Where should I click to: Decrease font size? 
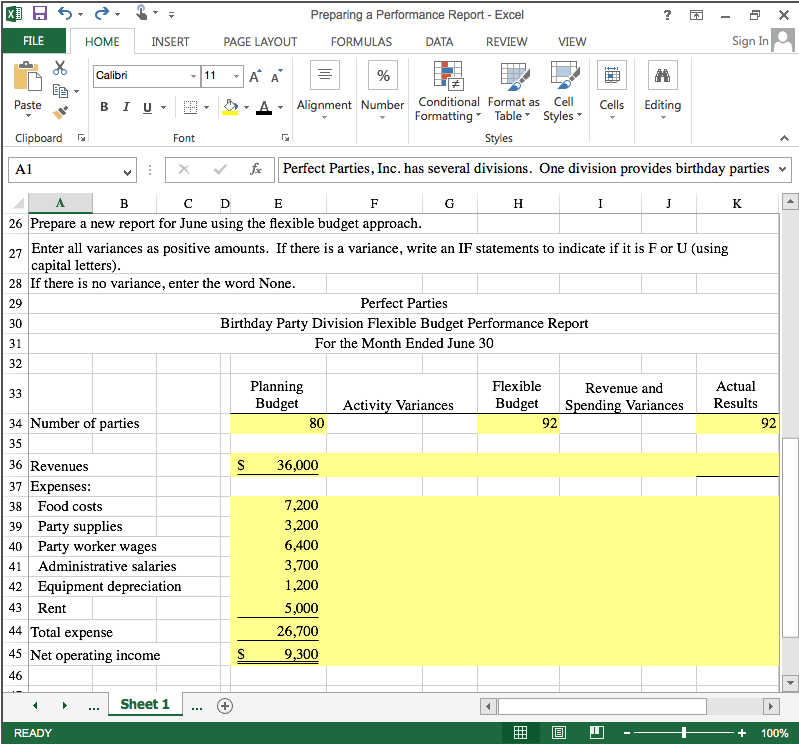tap(277, 76)
